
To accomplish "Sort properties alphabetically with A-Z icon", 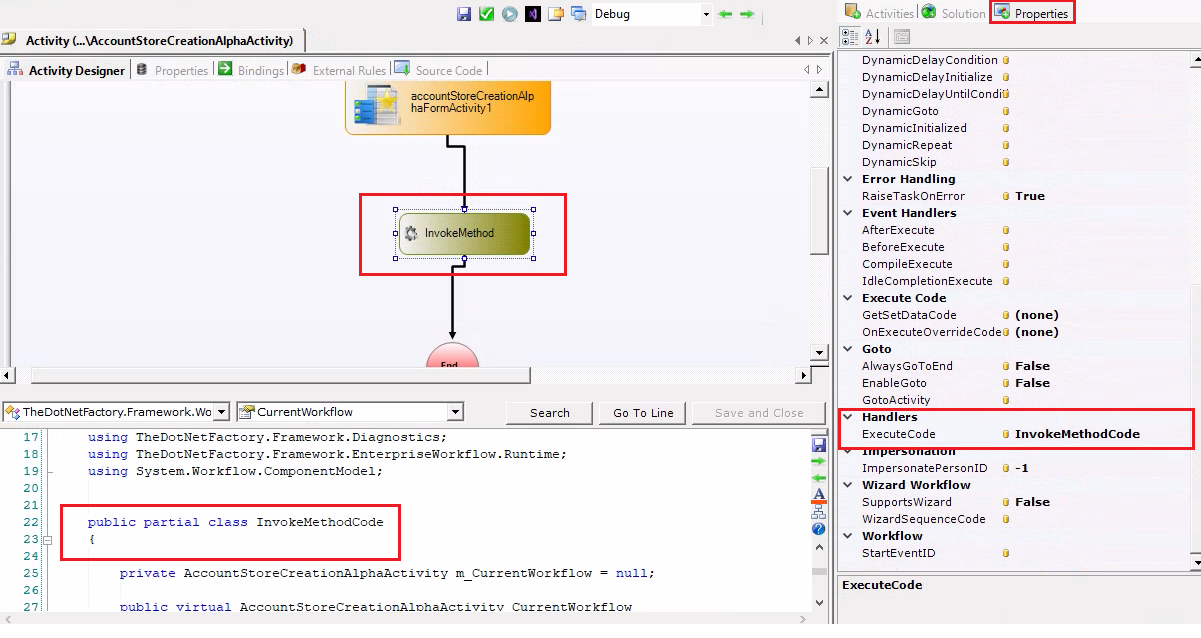I will point(873,37).
